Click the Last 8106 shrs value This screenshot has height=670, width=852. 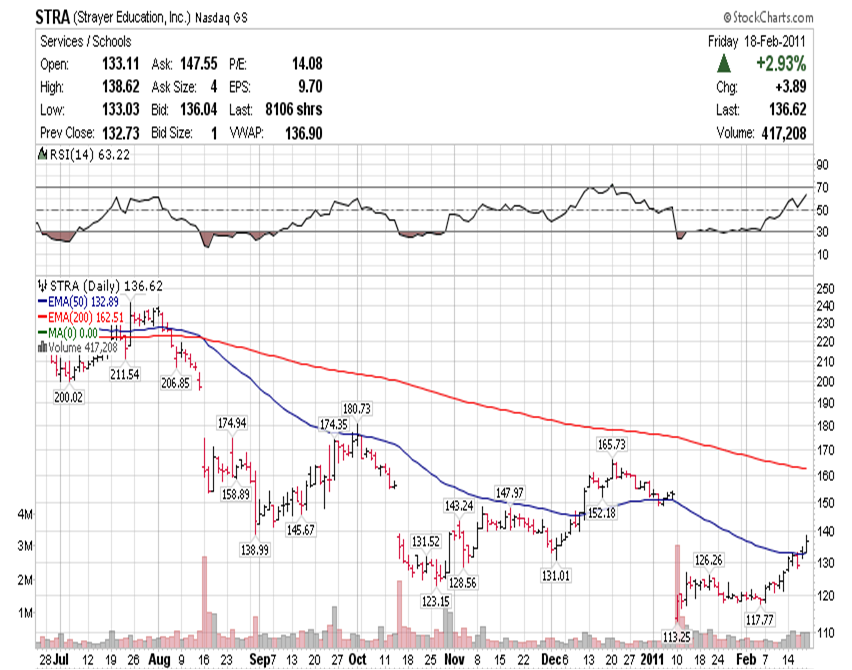coord(293,109)
